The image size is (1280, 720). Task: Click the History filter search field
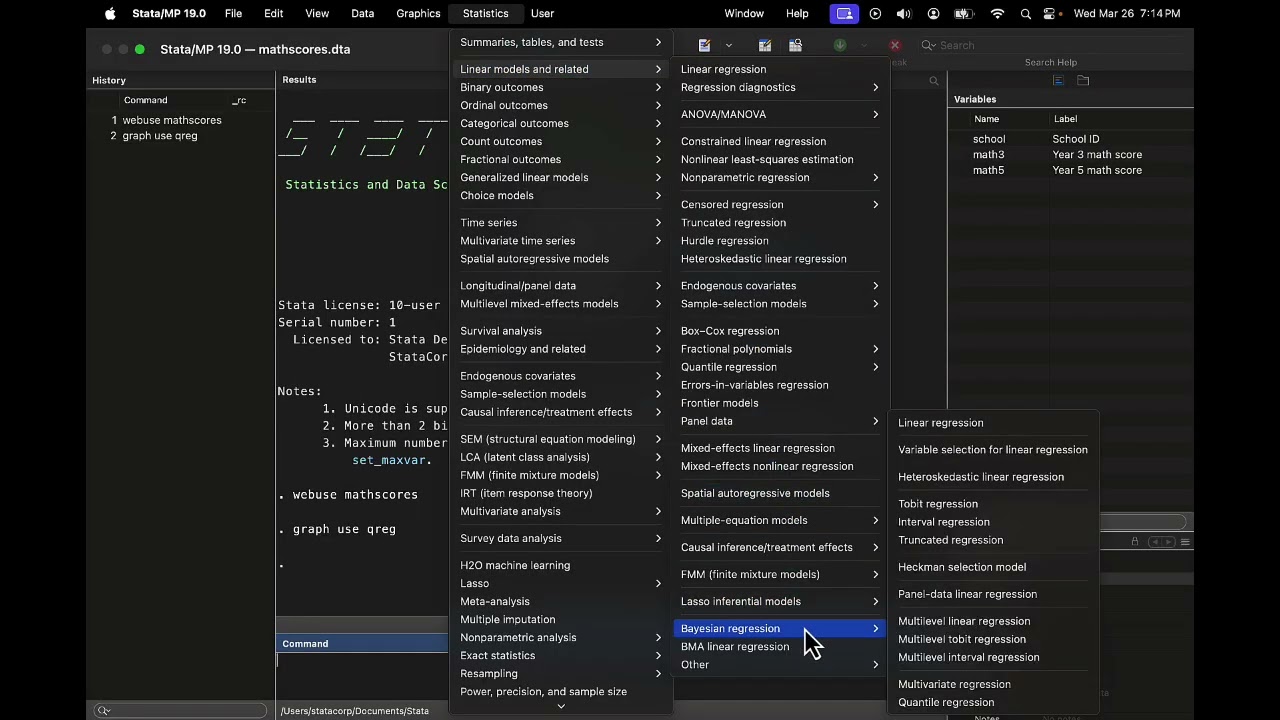pos(179,711)
